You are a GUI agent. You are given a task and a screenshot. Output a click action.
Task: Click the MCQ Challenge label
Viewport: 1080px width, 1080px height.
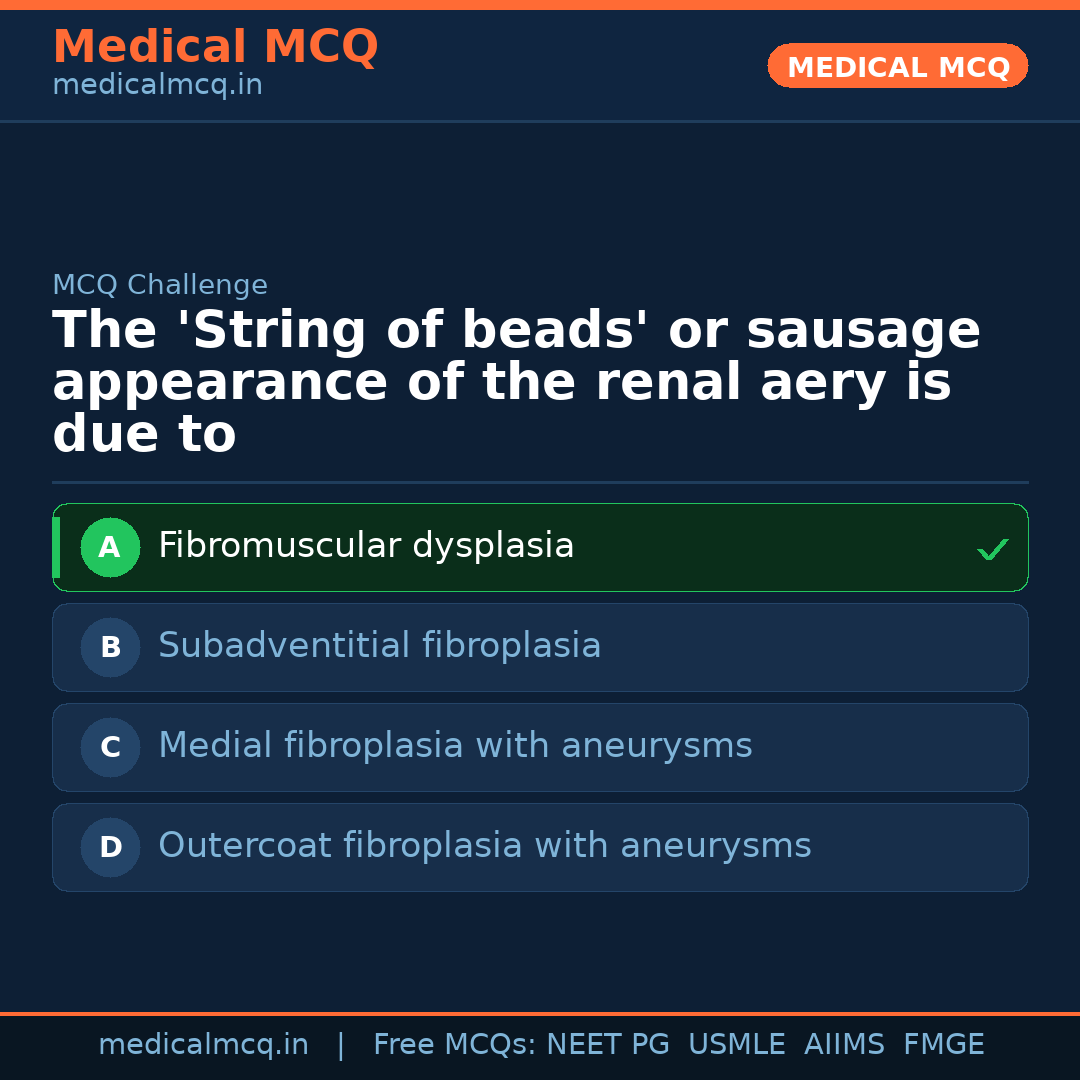click(160, 286)
